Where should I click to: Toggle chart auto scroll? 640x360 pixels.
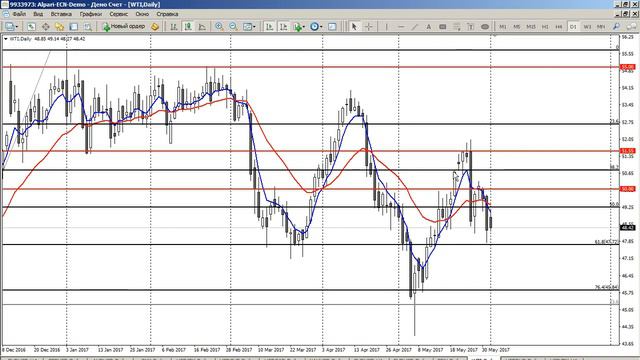coord(269,27)
